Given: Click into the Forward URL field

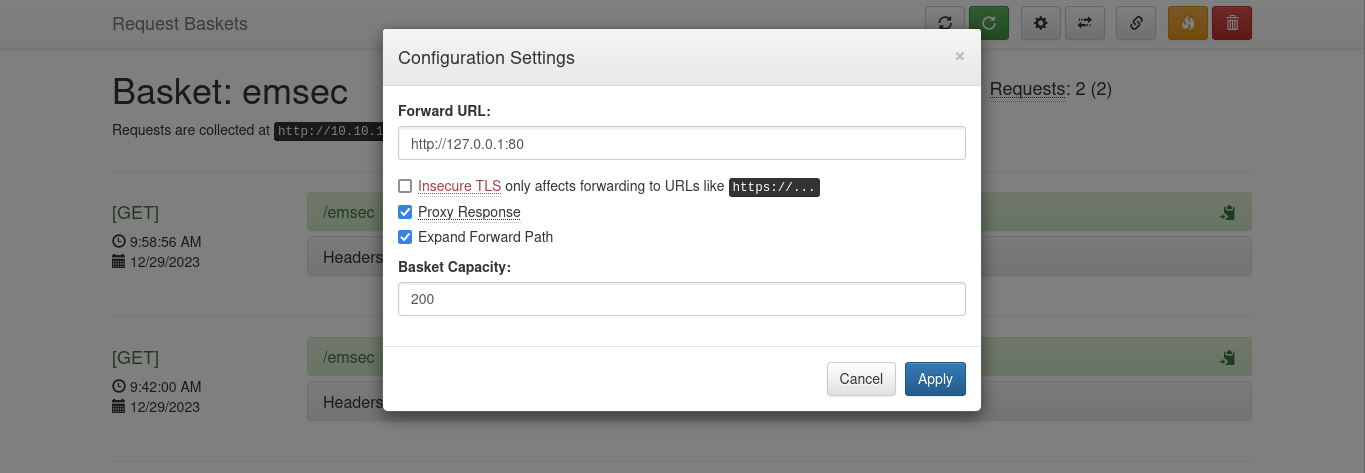Looking at the screenshot, I should tap(681, 143).
